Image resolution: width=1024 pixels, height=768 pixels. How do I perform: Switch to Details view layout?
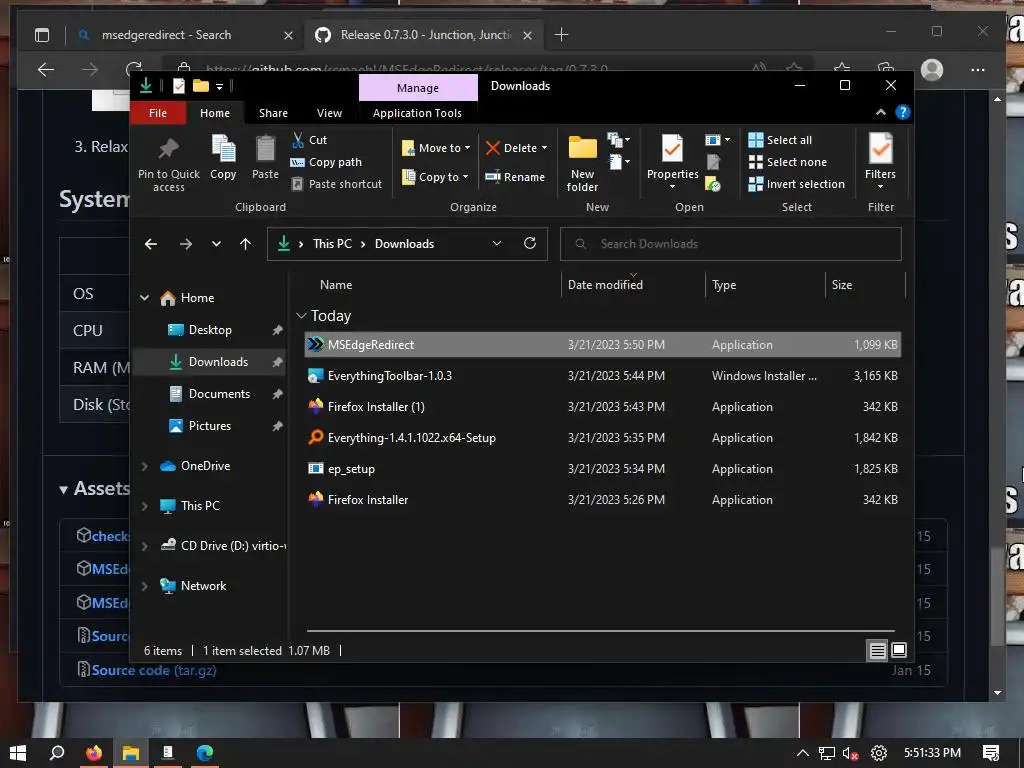(878, 650)
